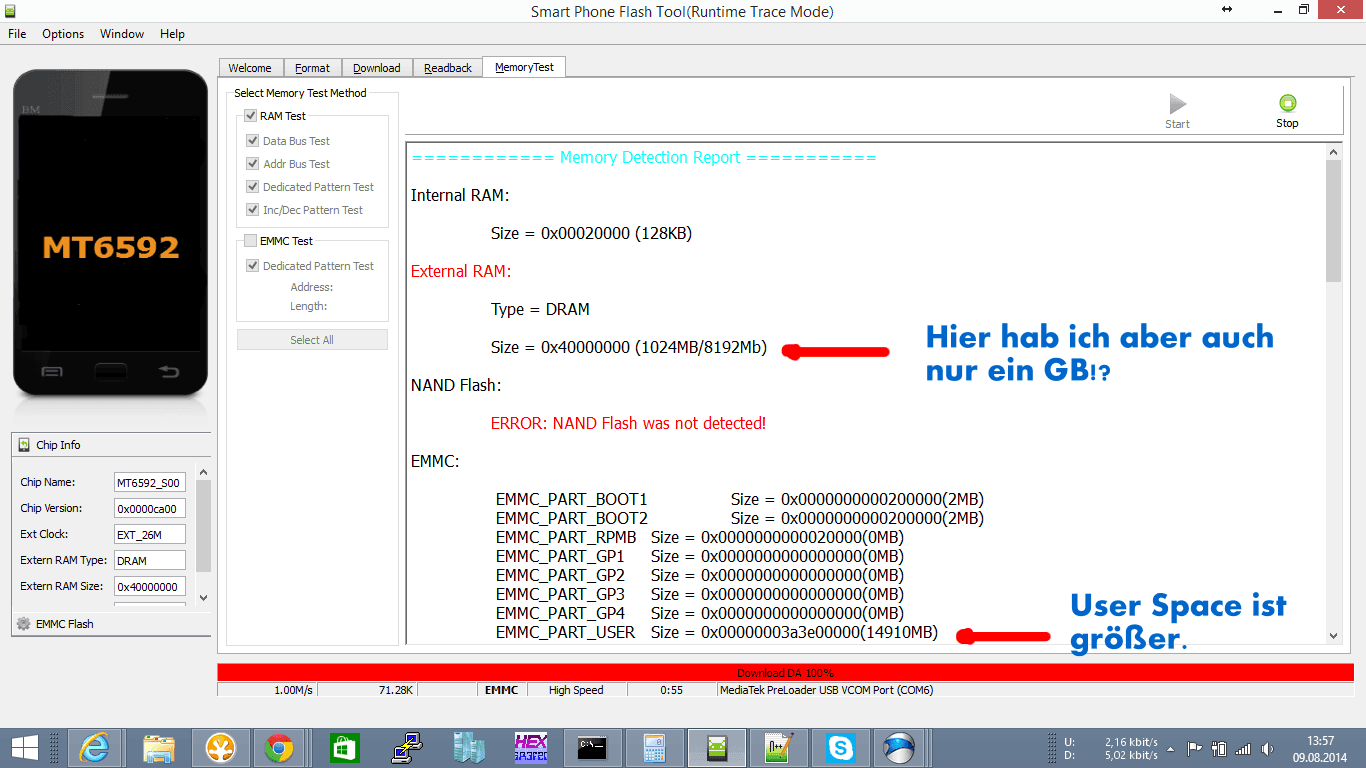Click the Start memory test icon
Image resolution: width=1366 pixels, height=768 pixels.
tap(1178, 103)
